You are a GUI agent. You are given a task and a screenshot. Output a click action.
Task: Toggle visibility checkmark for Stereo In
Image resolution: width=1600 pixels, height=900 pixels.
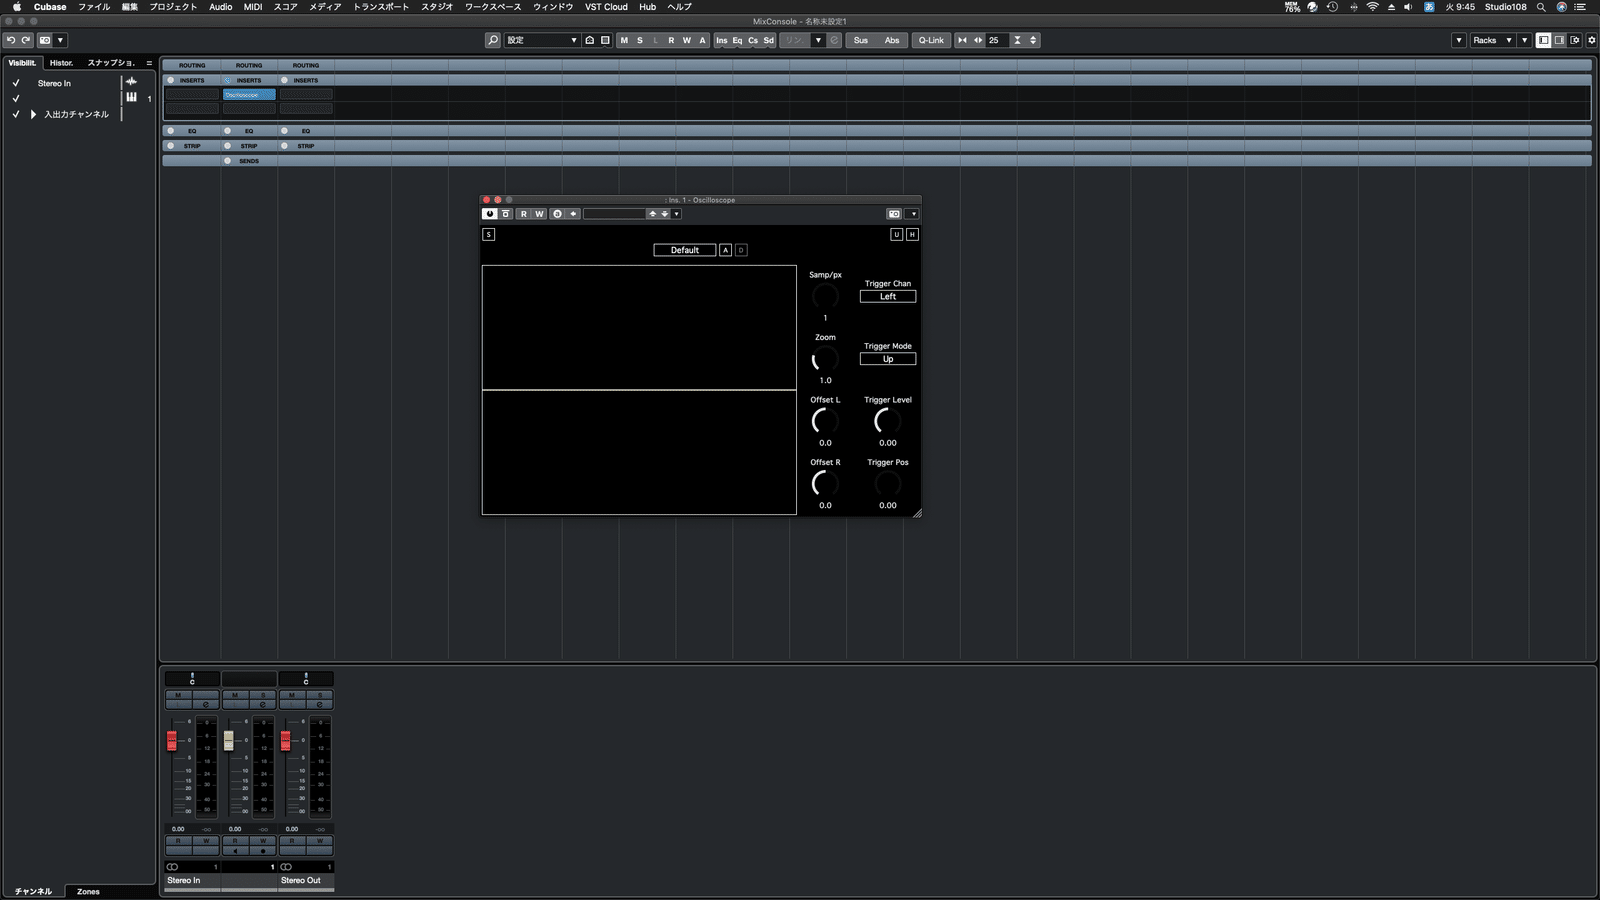coord(16,83)
